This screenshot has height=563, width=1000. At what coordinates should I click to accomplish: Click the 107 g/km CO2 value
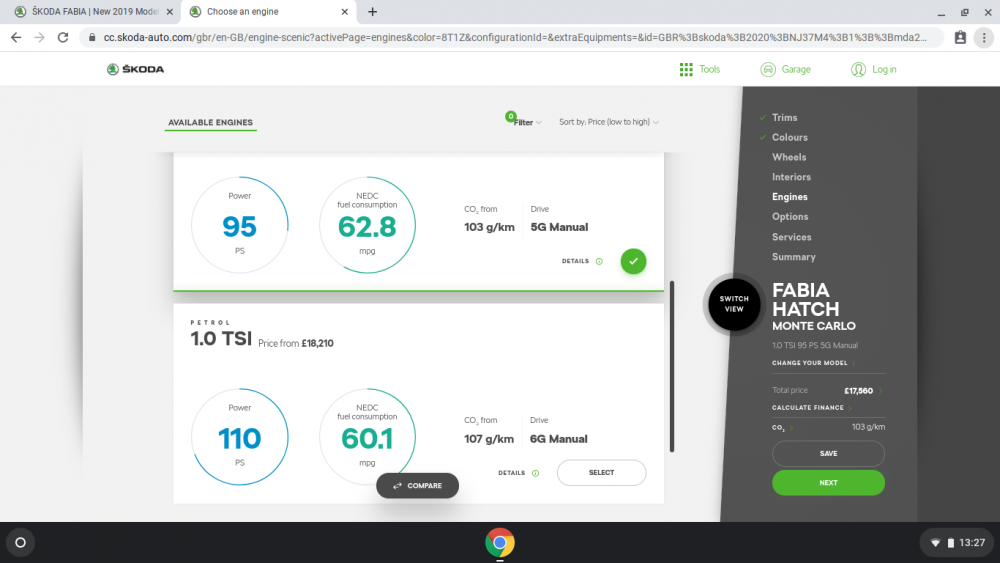489,439
